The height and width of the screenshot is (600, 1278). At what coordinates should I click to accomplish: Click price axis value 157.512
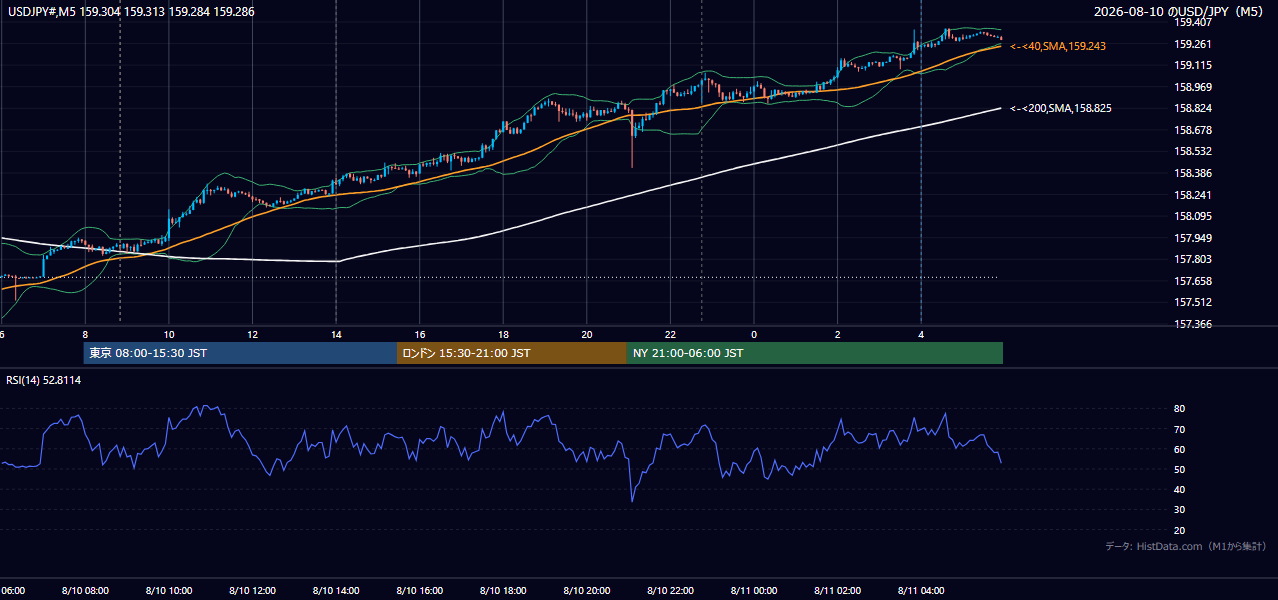pos(1193,302)
